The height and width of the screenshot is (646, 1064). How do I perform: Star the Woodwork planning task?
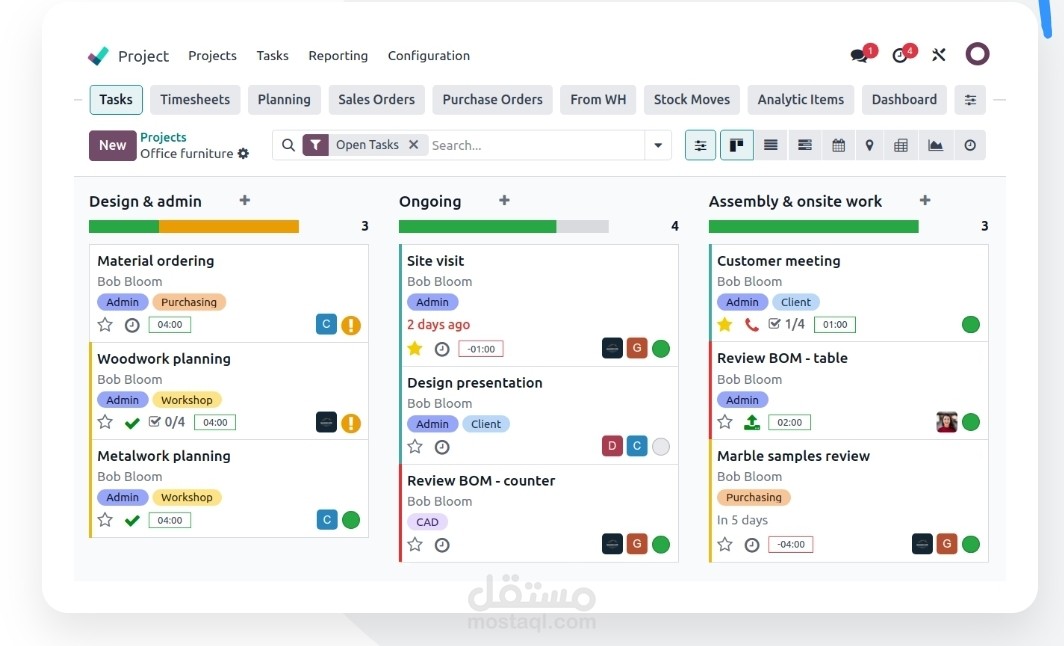tap(105, 422)
